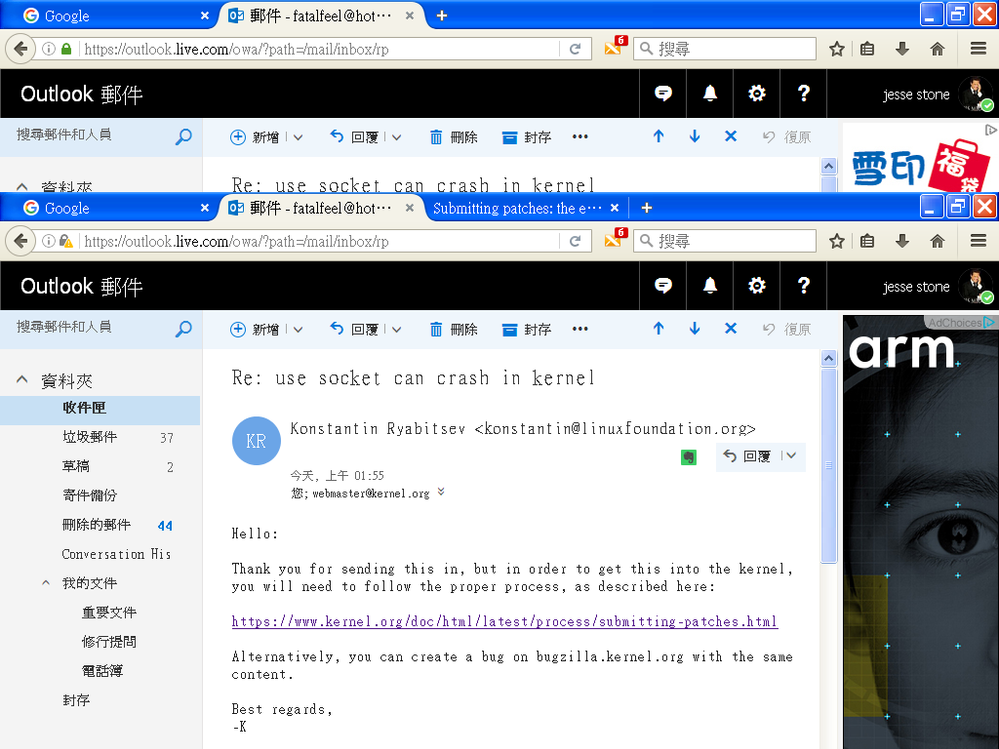
Task: Click back arrow in front window browser
Action: click(20, 241)
